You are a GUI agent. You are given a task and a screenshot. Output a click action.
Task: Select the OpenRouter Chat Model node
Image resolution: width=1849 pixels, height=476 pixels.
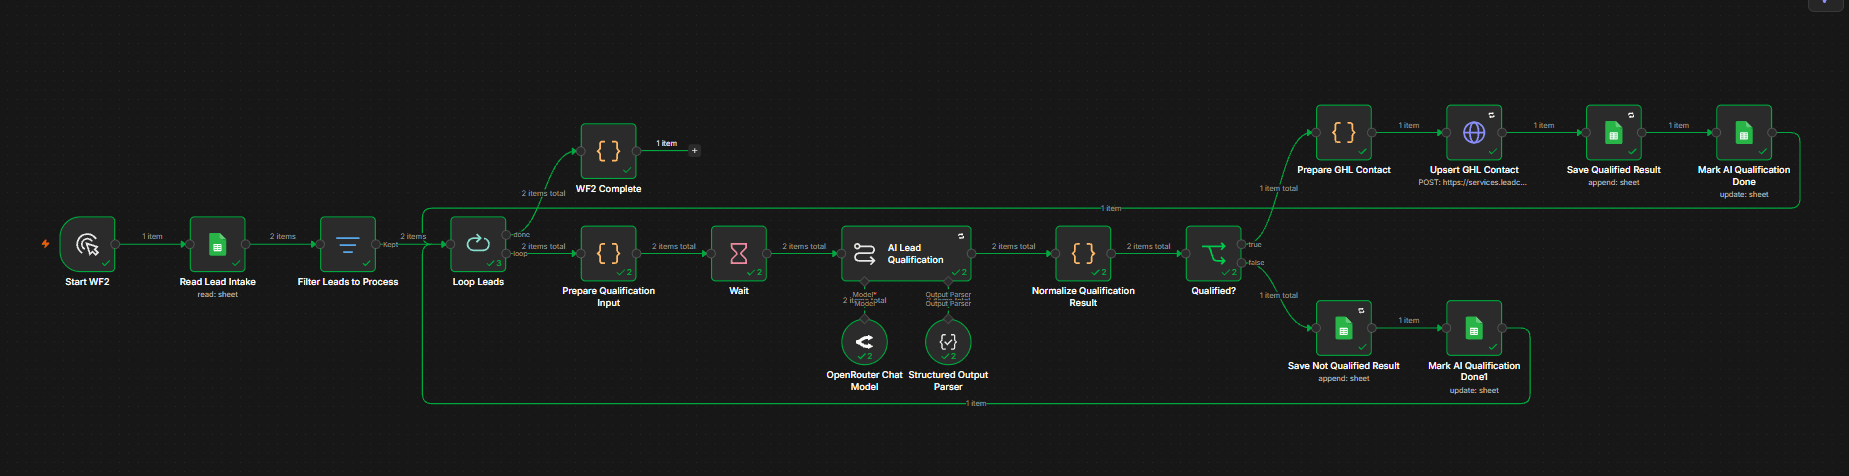click(864, 342)
